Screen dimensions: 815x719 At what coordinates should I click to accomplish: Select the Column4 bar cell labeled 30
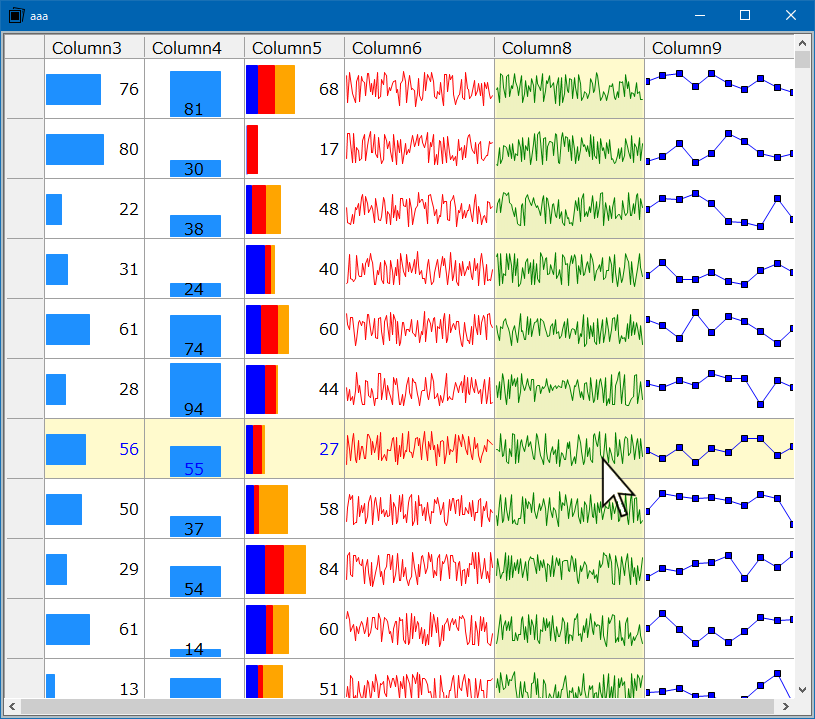[x=194, y=149]
